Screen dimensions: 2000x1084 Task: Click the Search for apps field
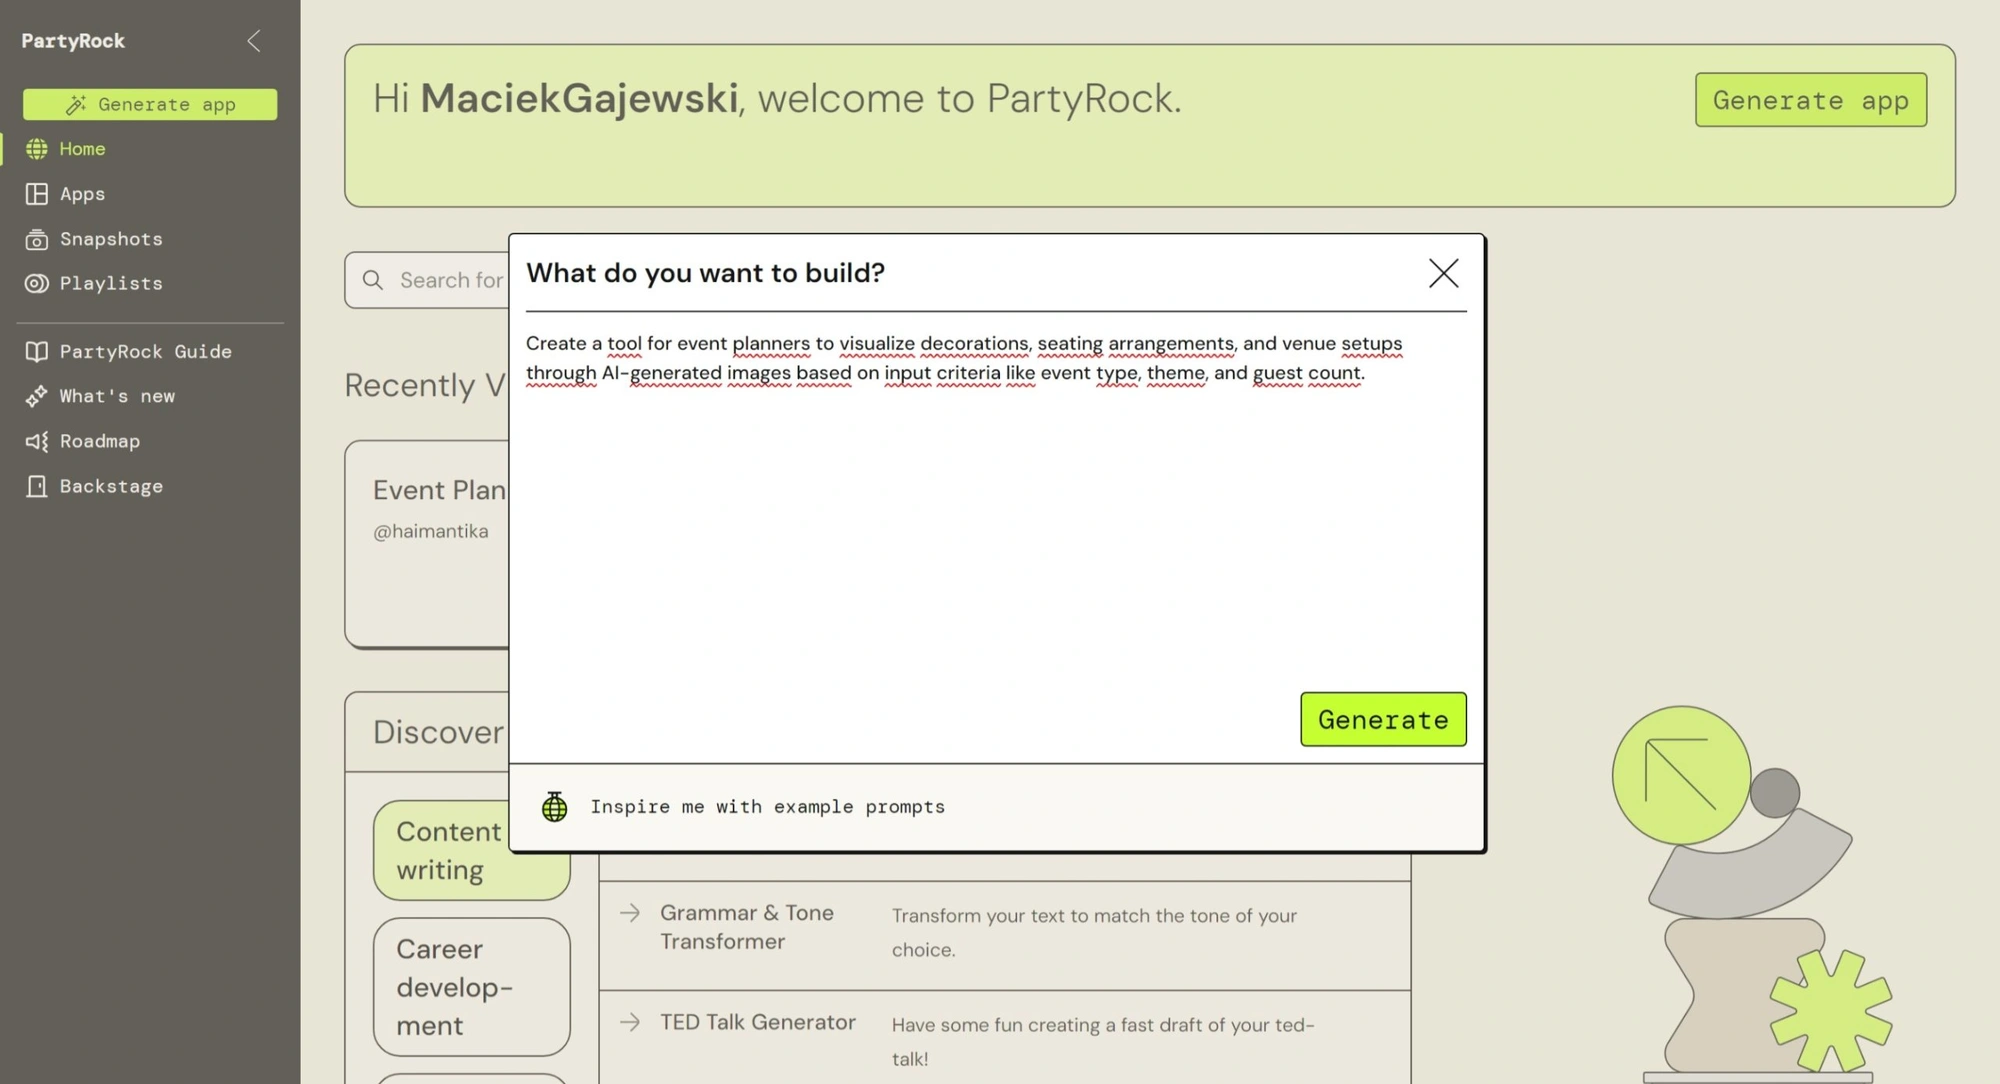(428, 280)
